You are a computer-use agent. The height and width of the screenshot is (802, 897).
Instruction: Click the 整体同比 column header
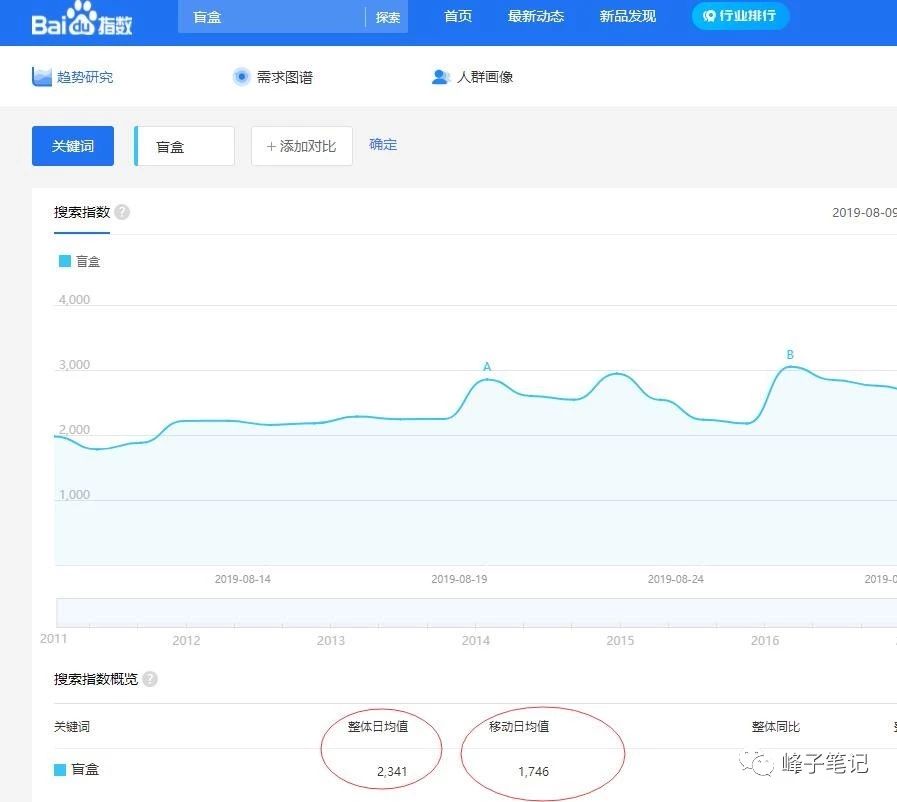[776, 726]
